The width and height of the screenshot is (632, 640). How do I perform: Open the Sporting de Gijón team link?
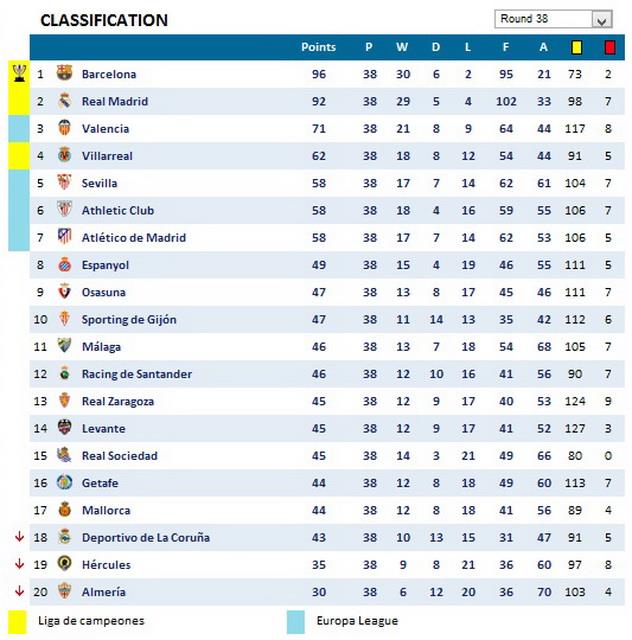click(128, 319)
